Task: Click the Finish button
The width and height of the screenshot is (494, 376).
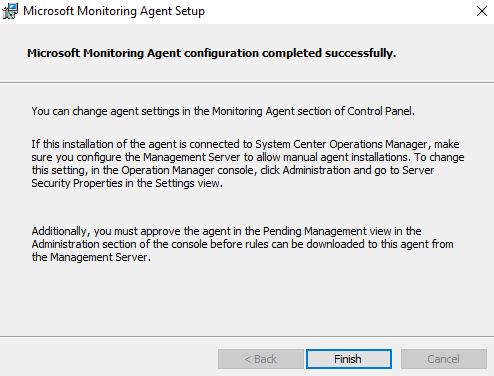Action: (x=349, y=359)
